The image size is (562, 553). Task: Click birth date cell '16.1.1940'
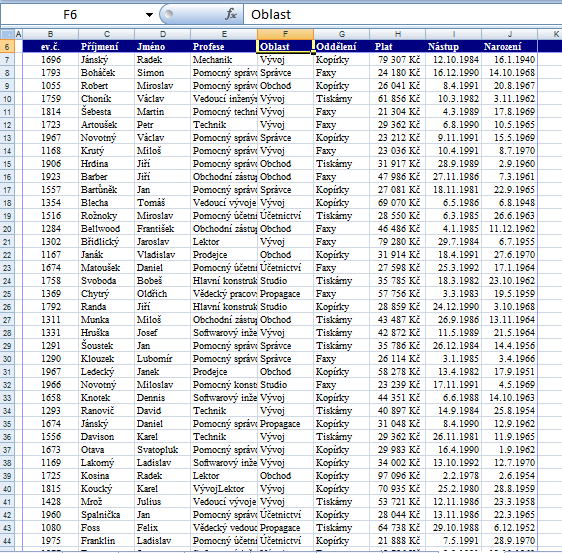[509, 59]
